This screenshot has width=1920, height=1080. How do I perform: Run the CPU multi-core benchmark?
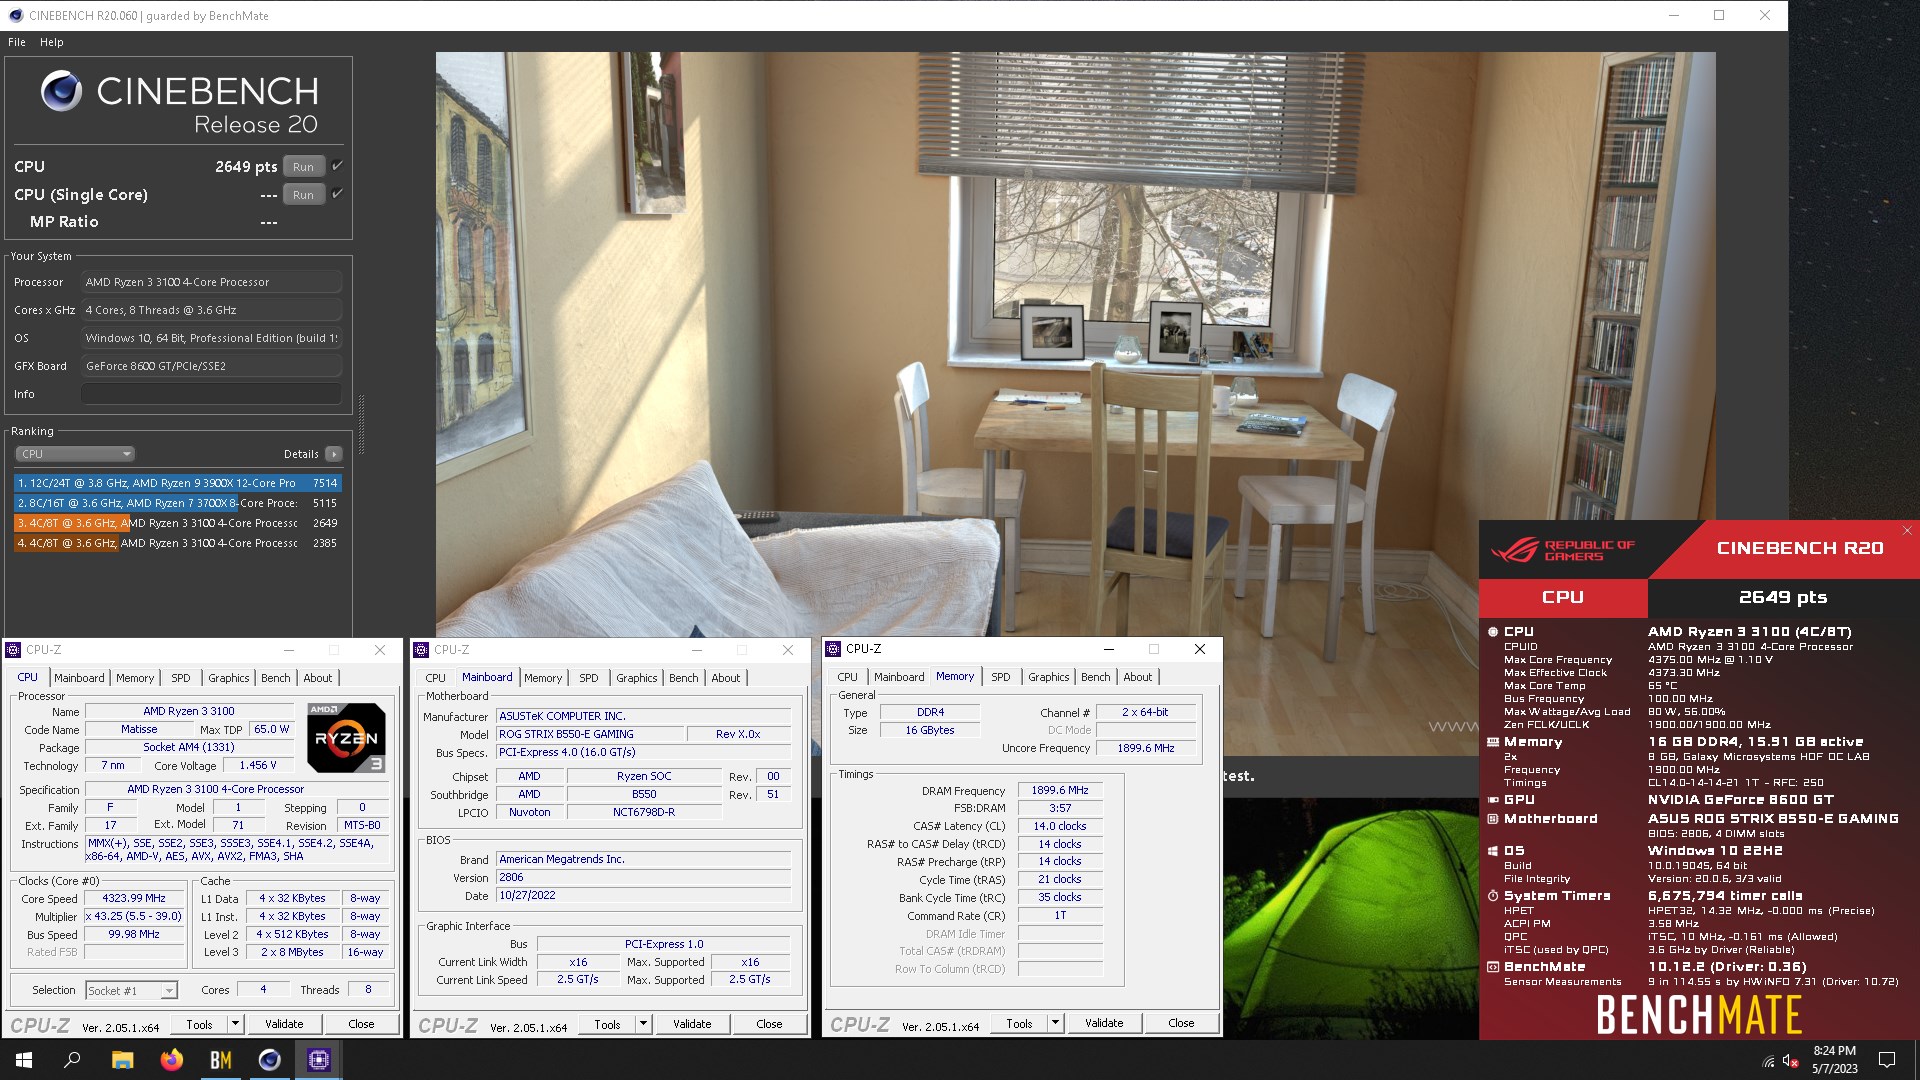point(304,167)
